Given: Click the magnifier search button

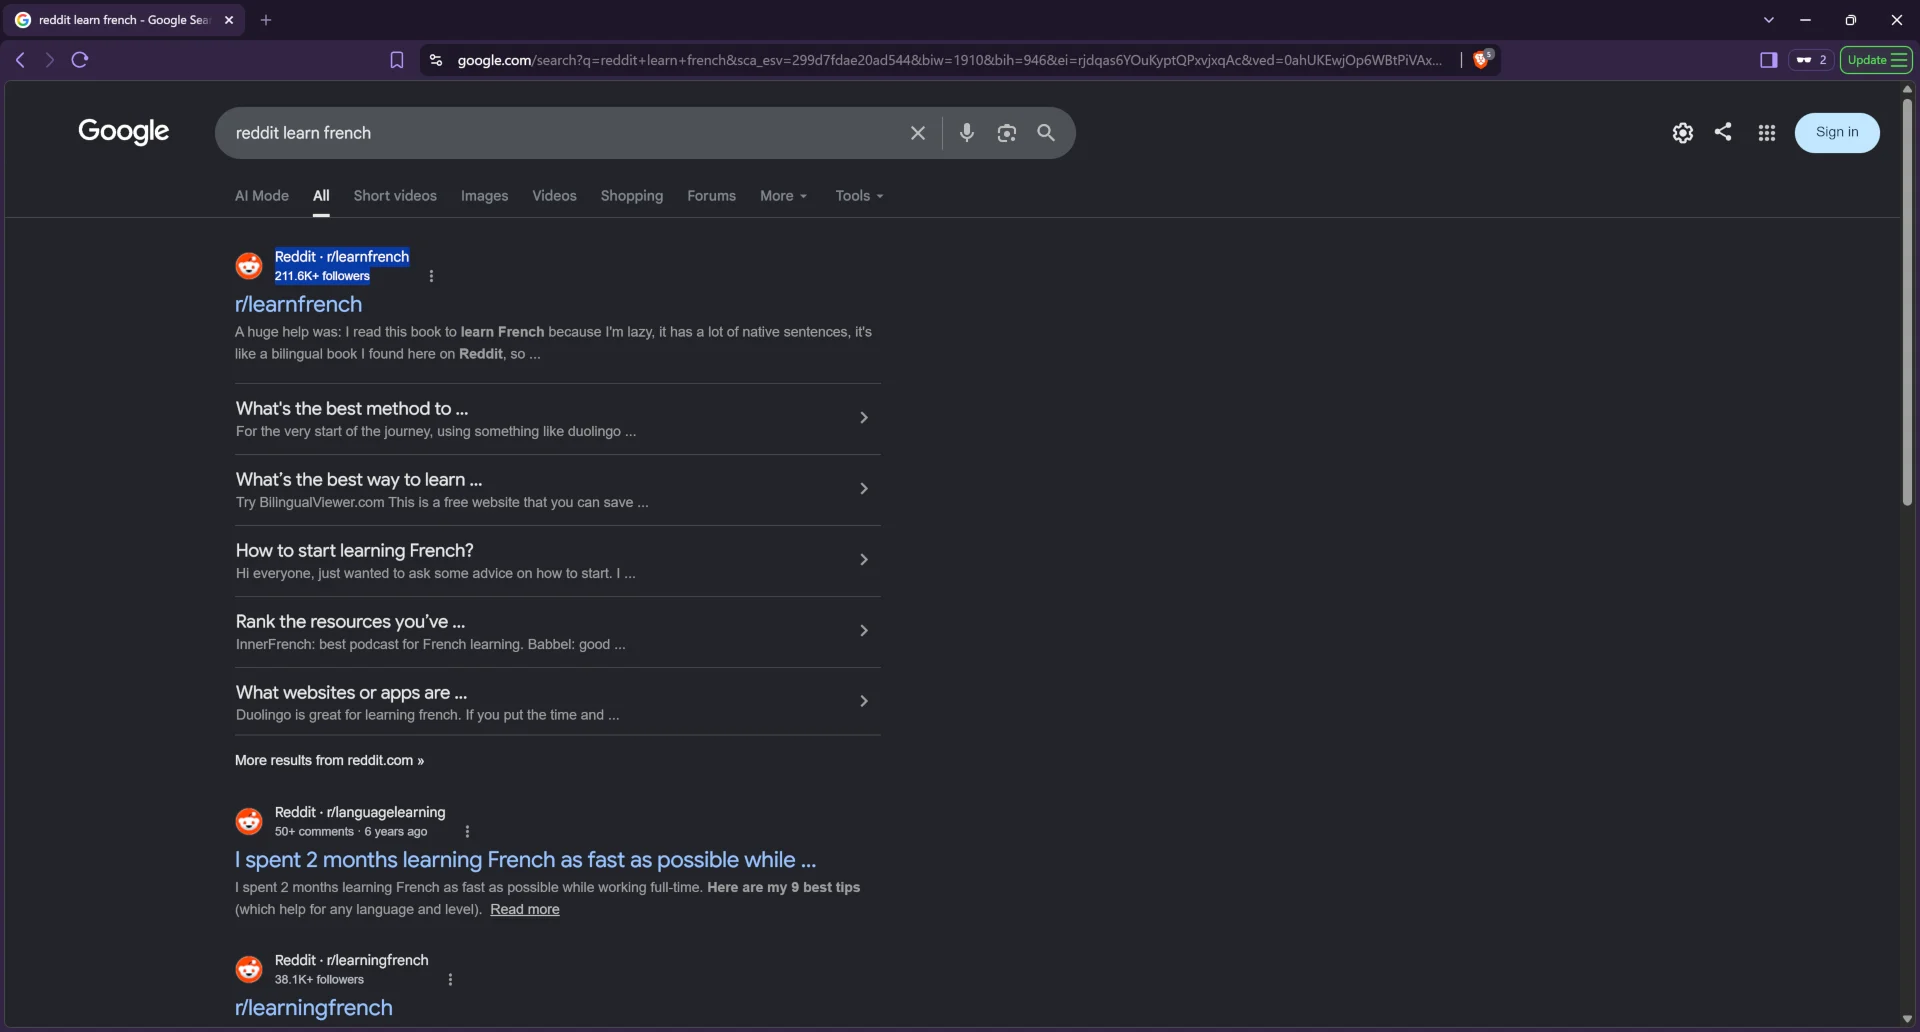Looking at the screenshot, I should [1046, 133].
